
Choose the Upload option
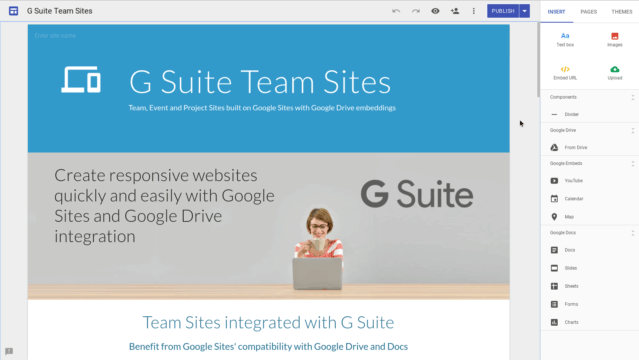click(615, 73)
